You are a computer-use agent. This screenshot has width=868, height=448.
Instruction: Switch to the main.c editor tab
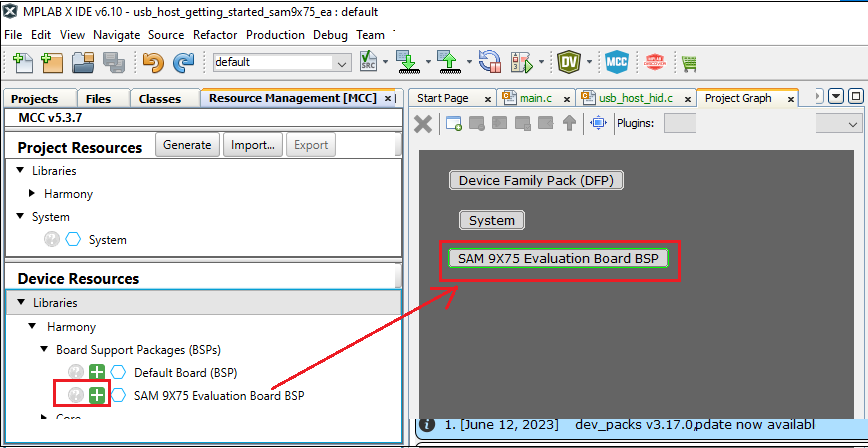(x=528, y=98)
